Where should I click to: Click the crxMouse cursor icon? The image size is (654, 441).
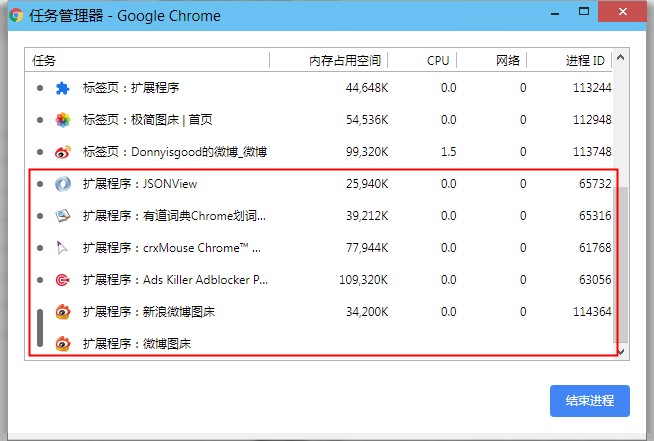[62, 248]
